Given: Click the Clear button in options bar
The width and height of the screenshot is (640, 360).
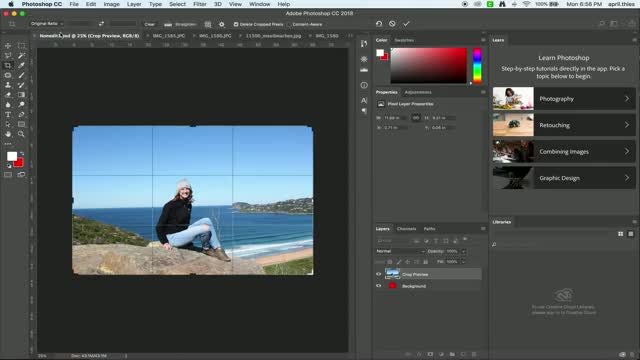Looking at the screenshot, I should coord(149,24).
